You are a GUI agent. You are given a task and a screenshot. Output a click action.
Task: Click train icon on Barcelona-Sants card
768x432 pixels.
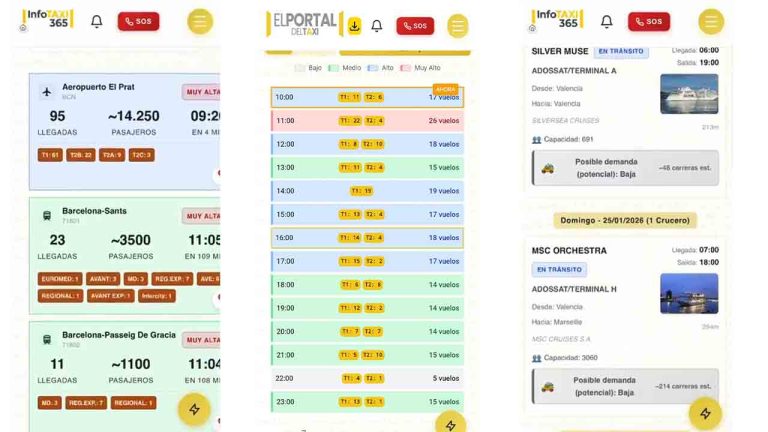[47, 216]
